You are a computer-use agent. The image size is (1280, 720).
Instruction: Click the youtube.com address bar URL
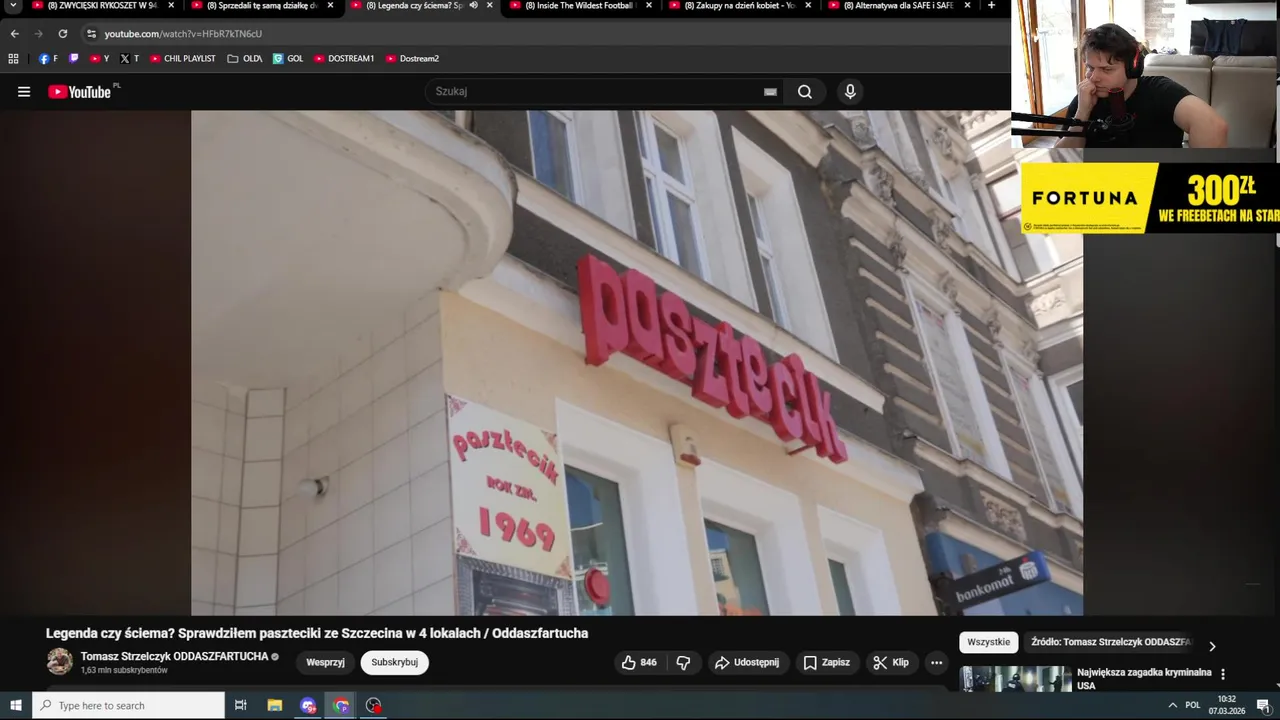point(183,34)
